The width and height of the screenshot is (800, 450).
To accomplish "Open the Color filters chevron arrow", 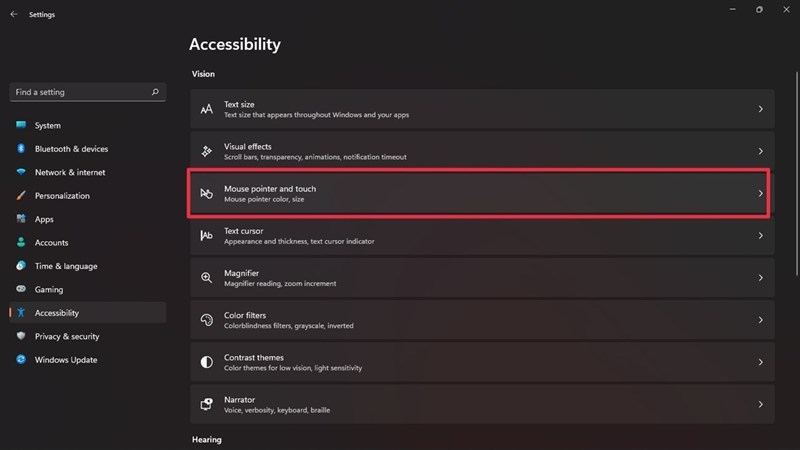I will [x=760, y=320].
